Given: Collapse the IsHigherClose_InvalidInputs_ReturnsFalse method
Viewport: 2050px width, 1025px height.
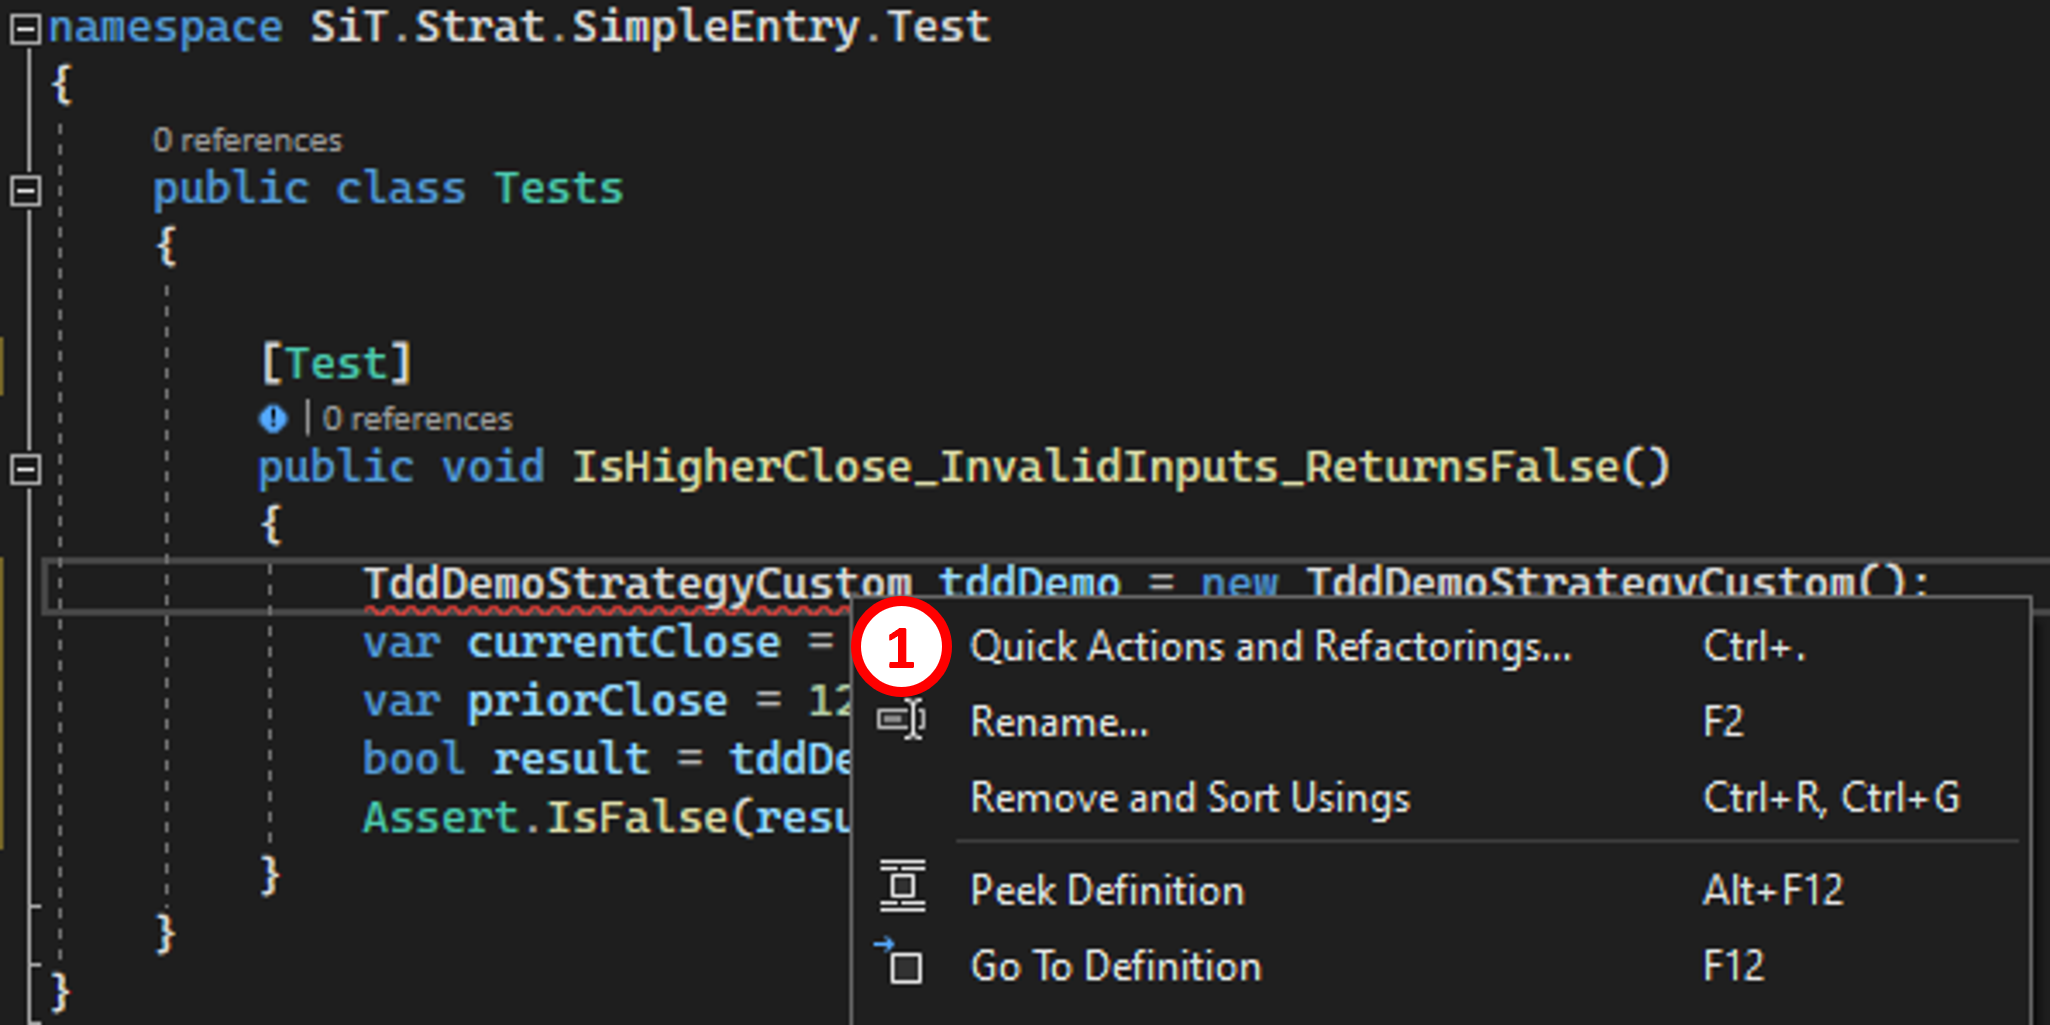Looking at the screenshot, I should [x=25, y=468].
